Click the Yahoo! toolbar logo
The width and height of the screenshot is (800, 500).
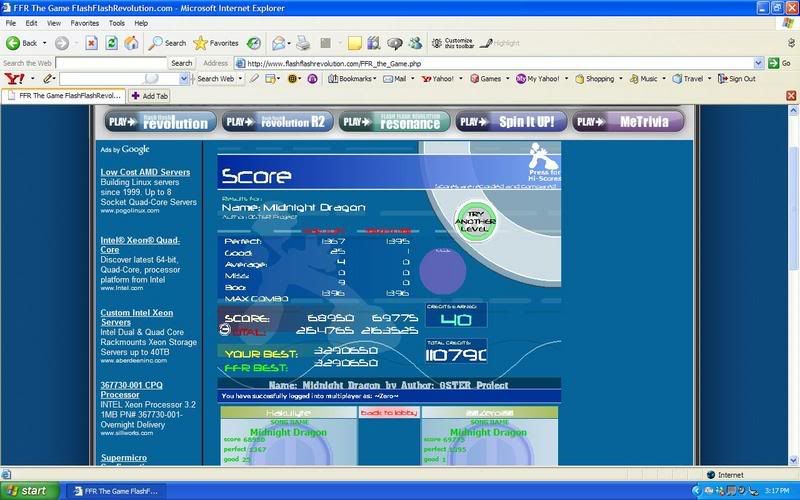(x=14, y=78)
